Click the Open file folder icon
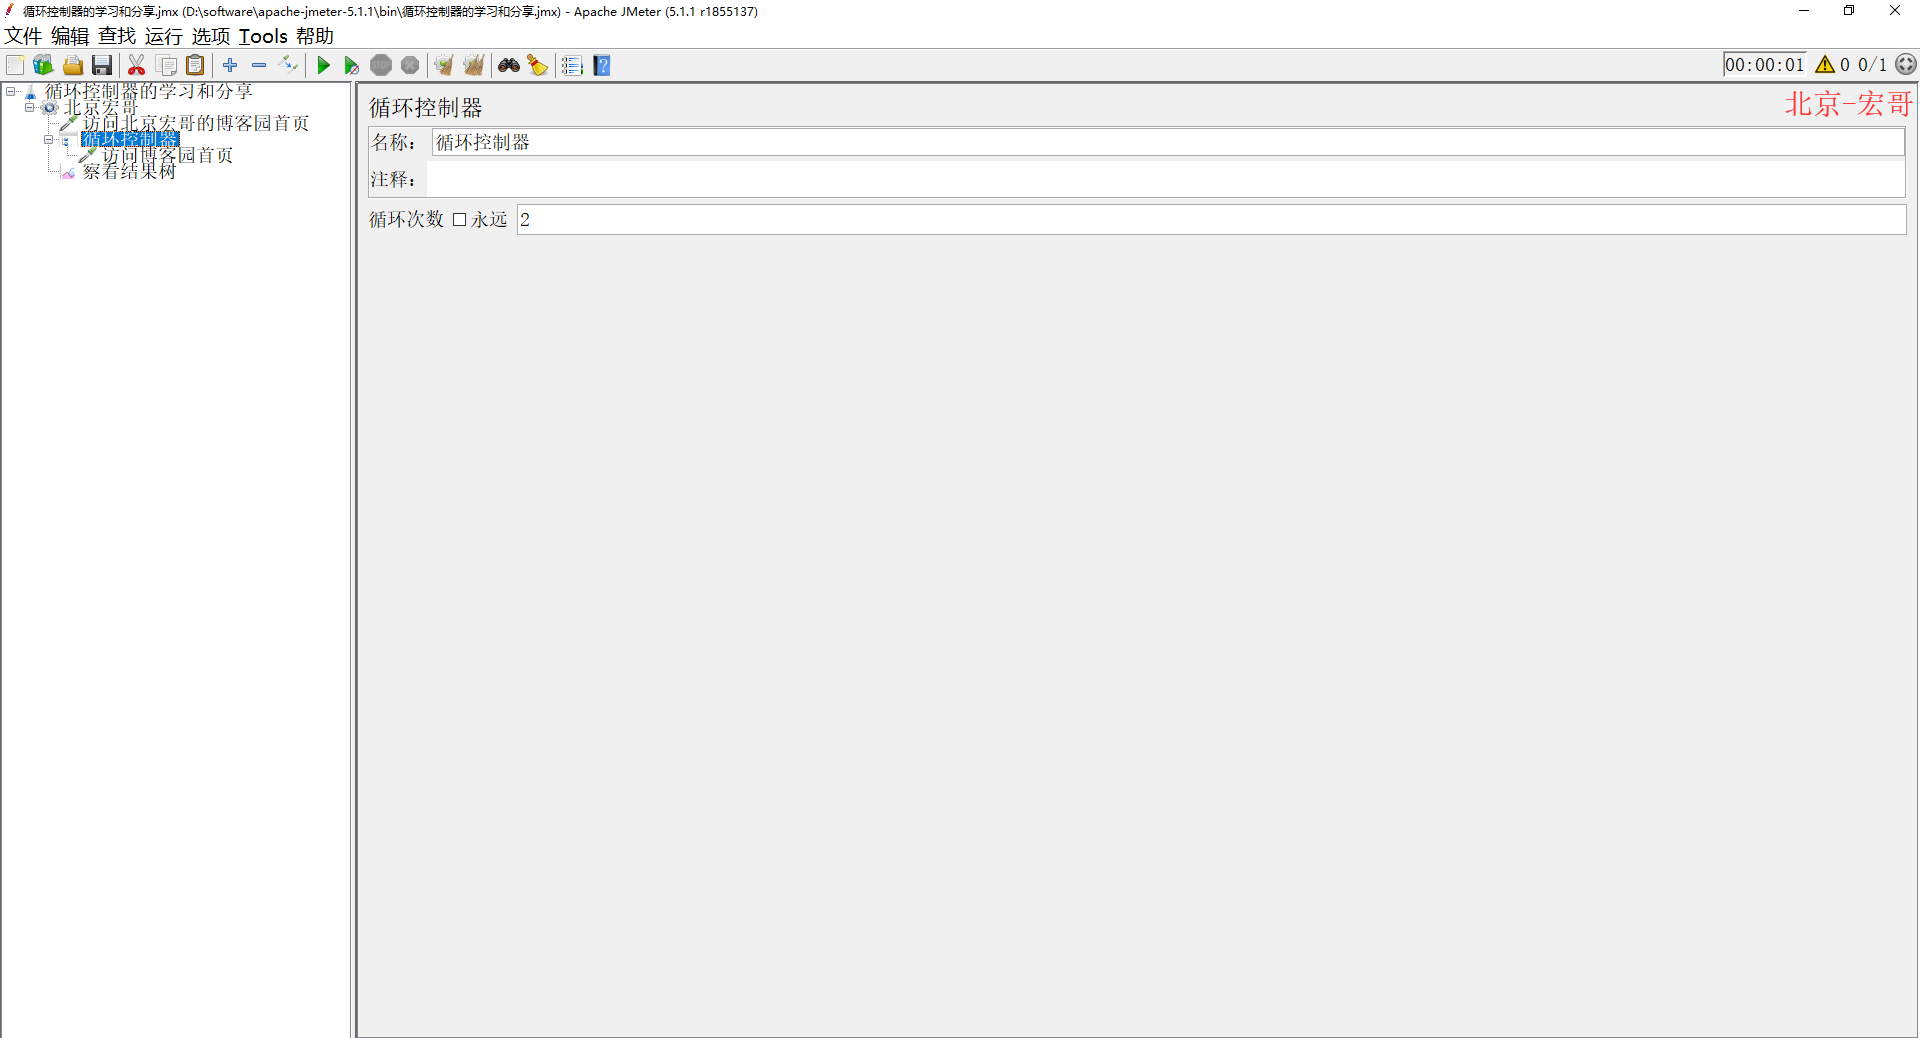This screenshot has height=1038, width=1920. (x=73, y=65)
